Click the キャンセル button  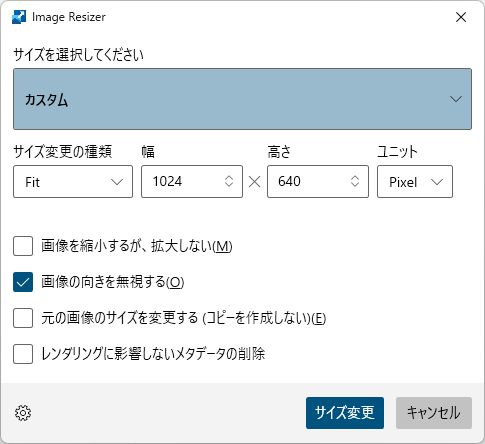tap(434, 413)
